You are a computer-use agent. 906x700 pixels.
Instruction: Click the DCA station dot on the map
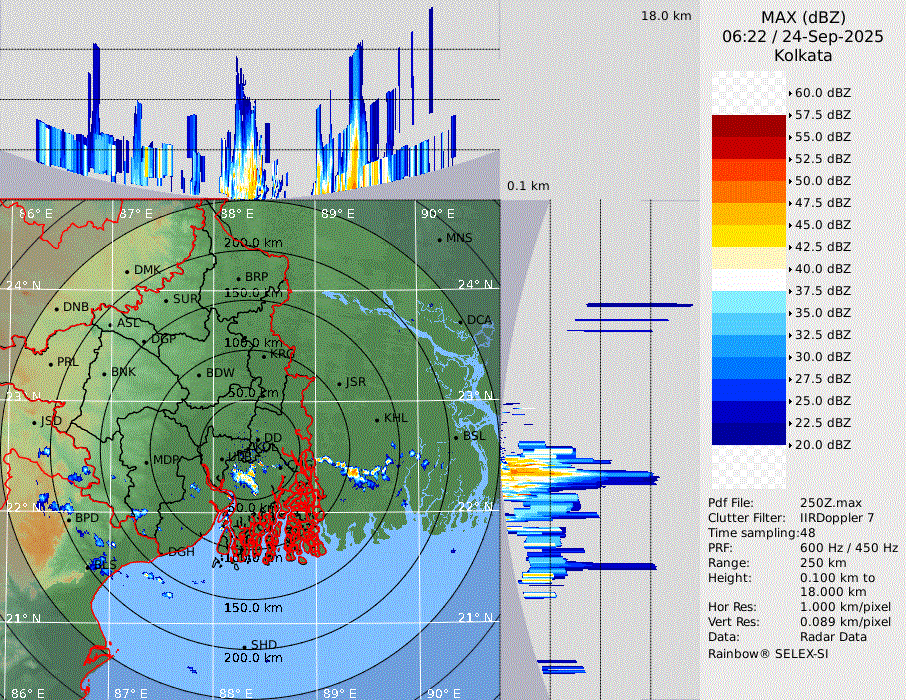[461, 321]
